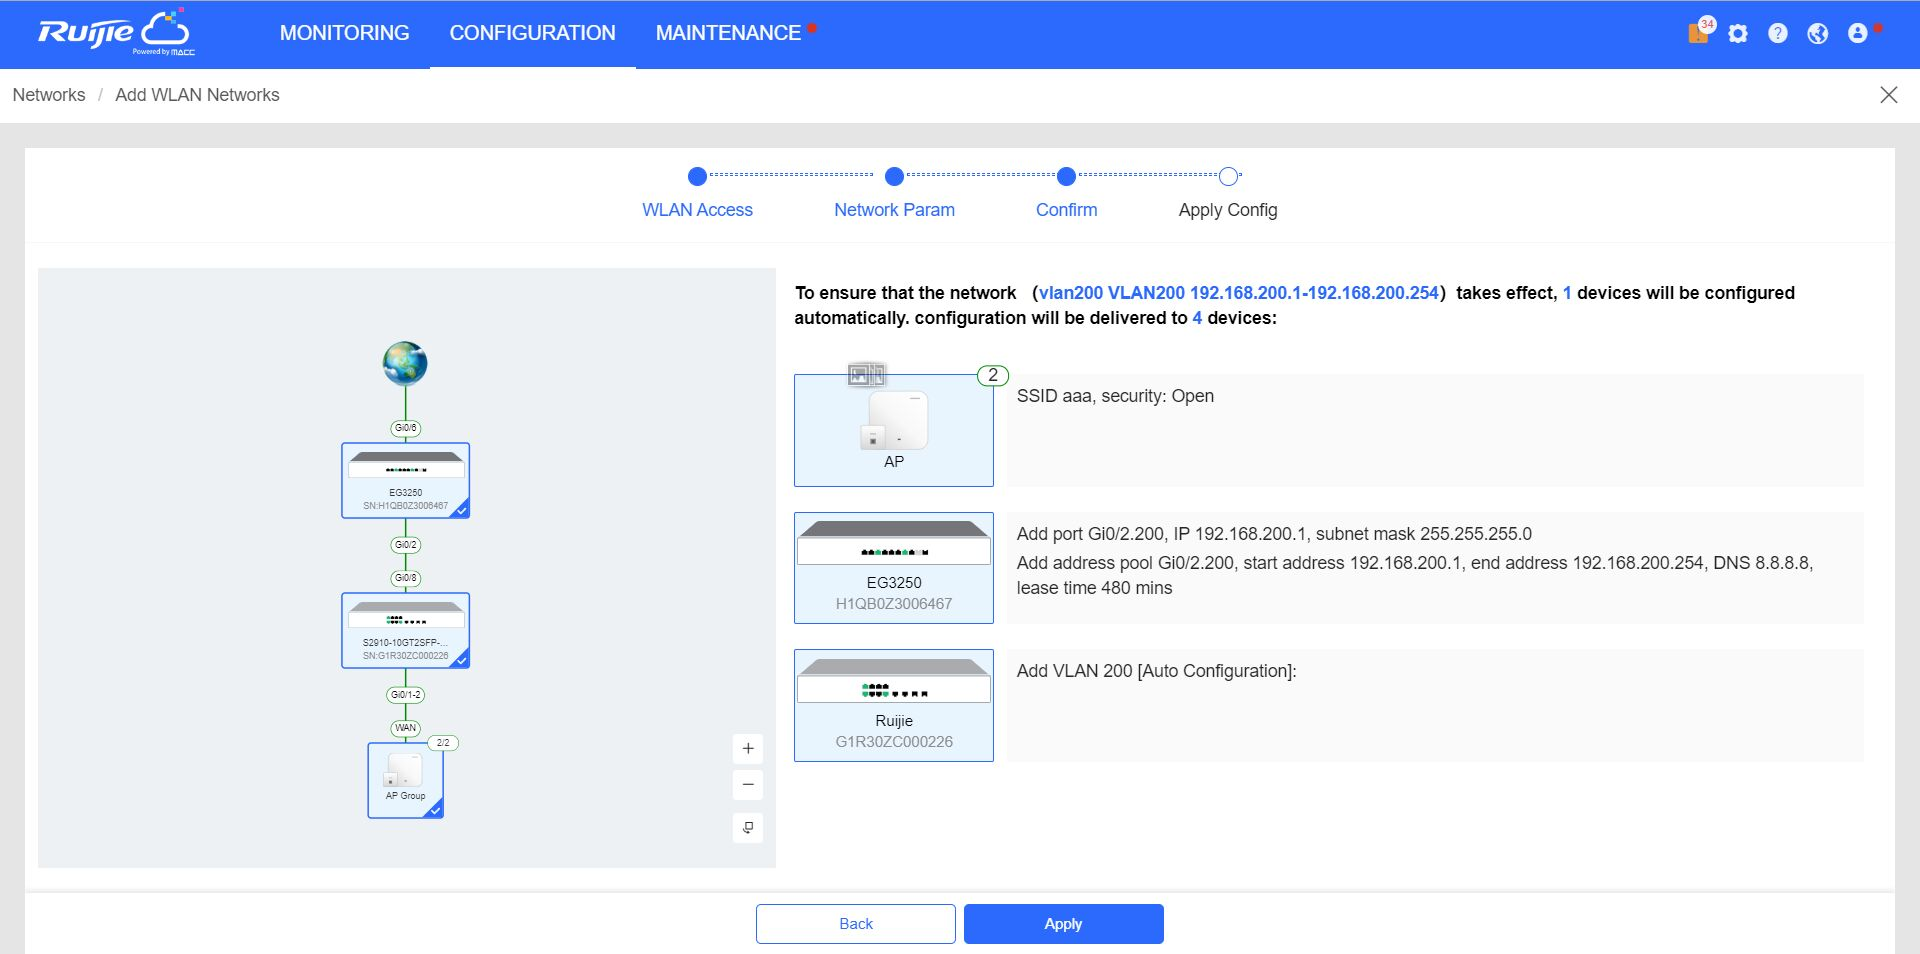
Task: Open the notifications icon with badge 34
Action: [1699, 33]
